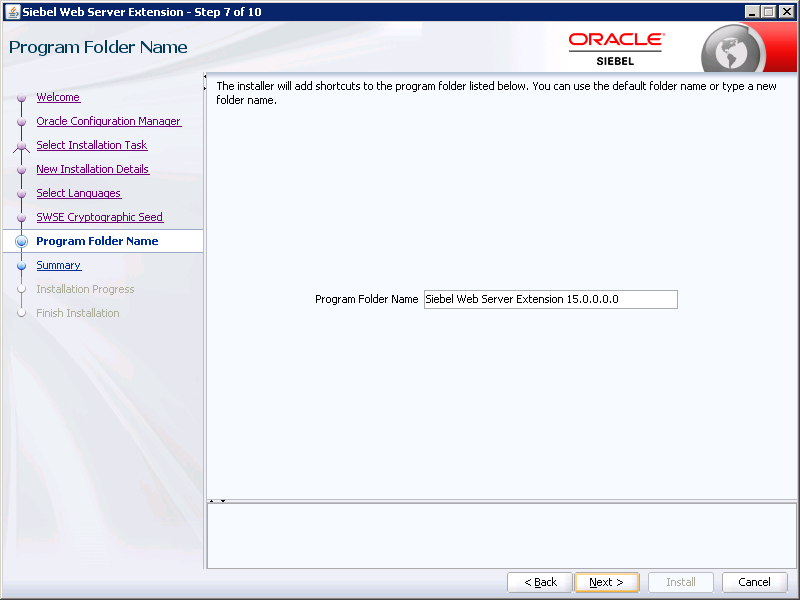Minimize the installer window
The width and height of the screenshot is (800, 600).
pyautogui.click(x=752, y=12)
